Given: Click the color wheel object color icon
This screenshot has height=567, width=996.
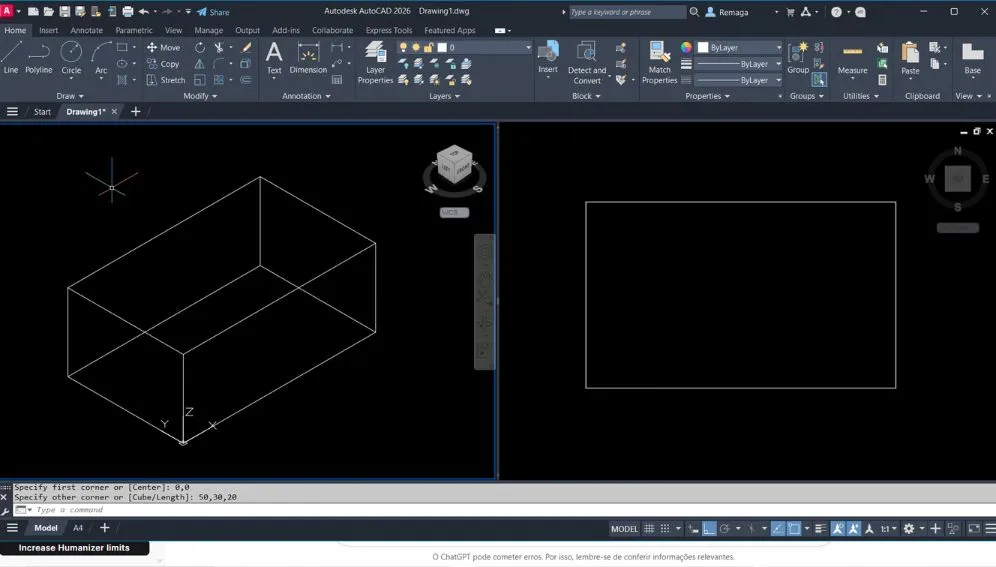Looking at the screenshot, I should click(686, 48).
